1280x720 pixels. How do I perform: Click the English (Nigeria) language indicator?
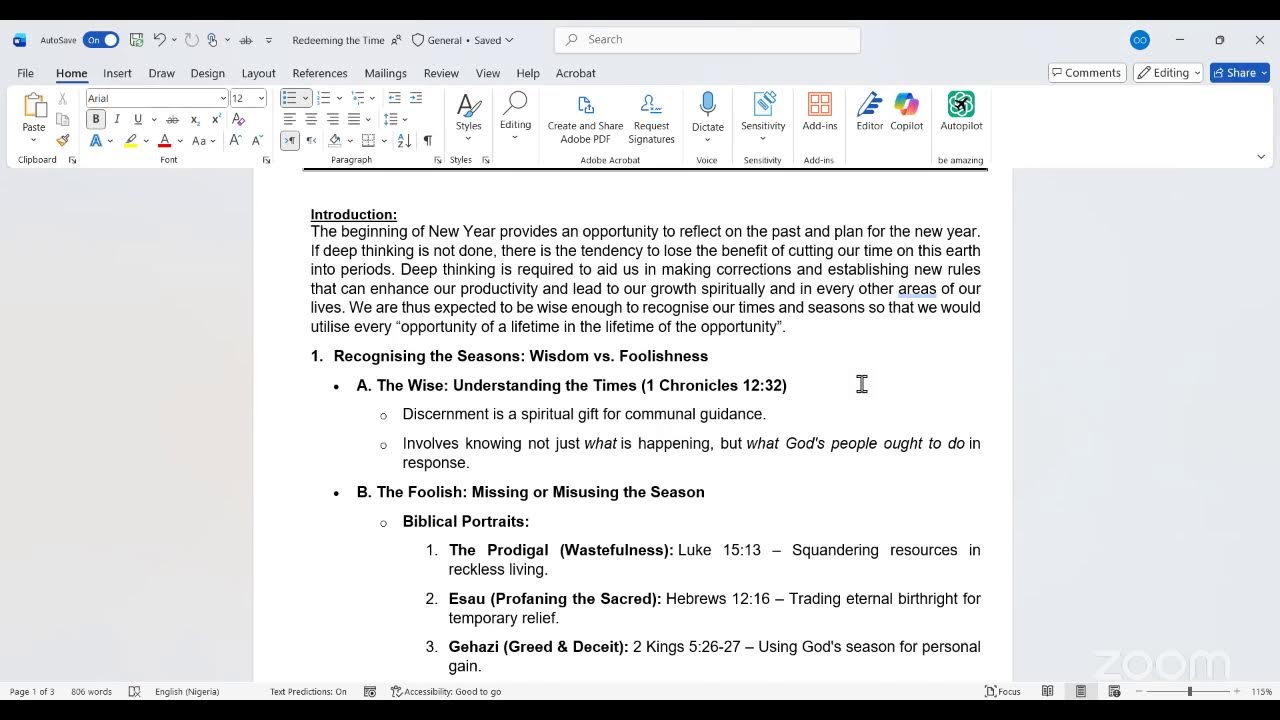click(188, 691)
